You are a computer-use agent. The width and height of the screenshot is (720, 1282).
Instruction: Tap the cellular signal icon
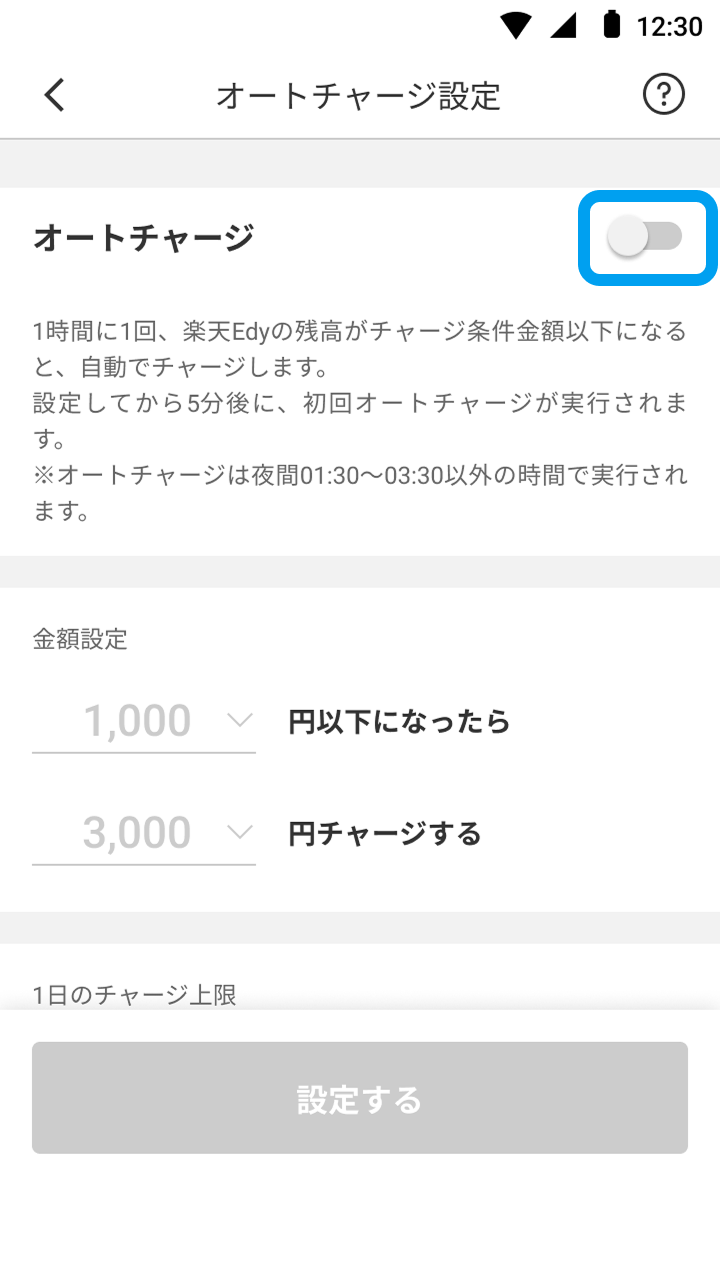point(564,26)
